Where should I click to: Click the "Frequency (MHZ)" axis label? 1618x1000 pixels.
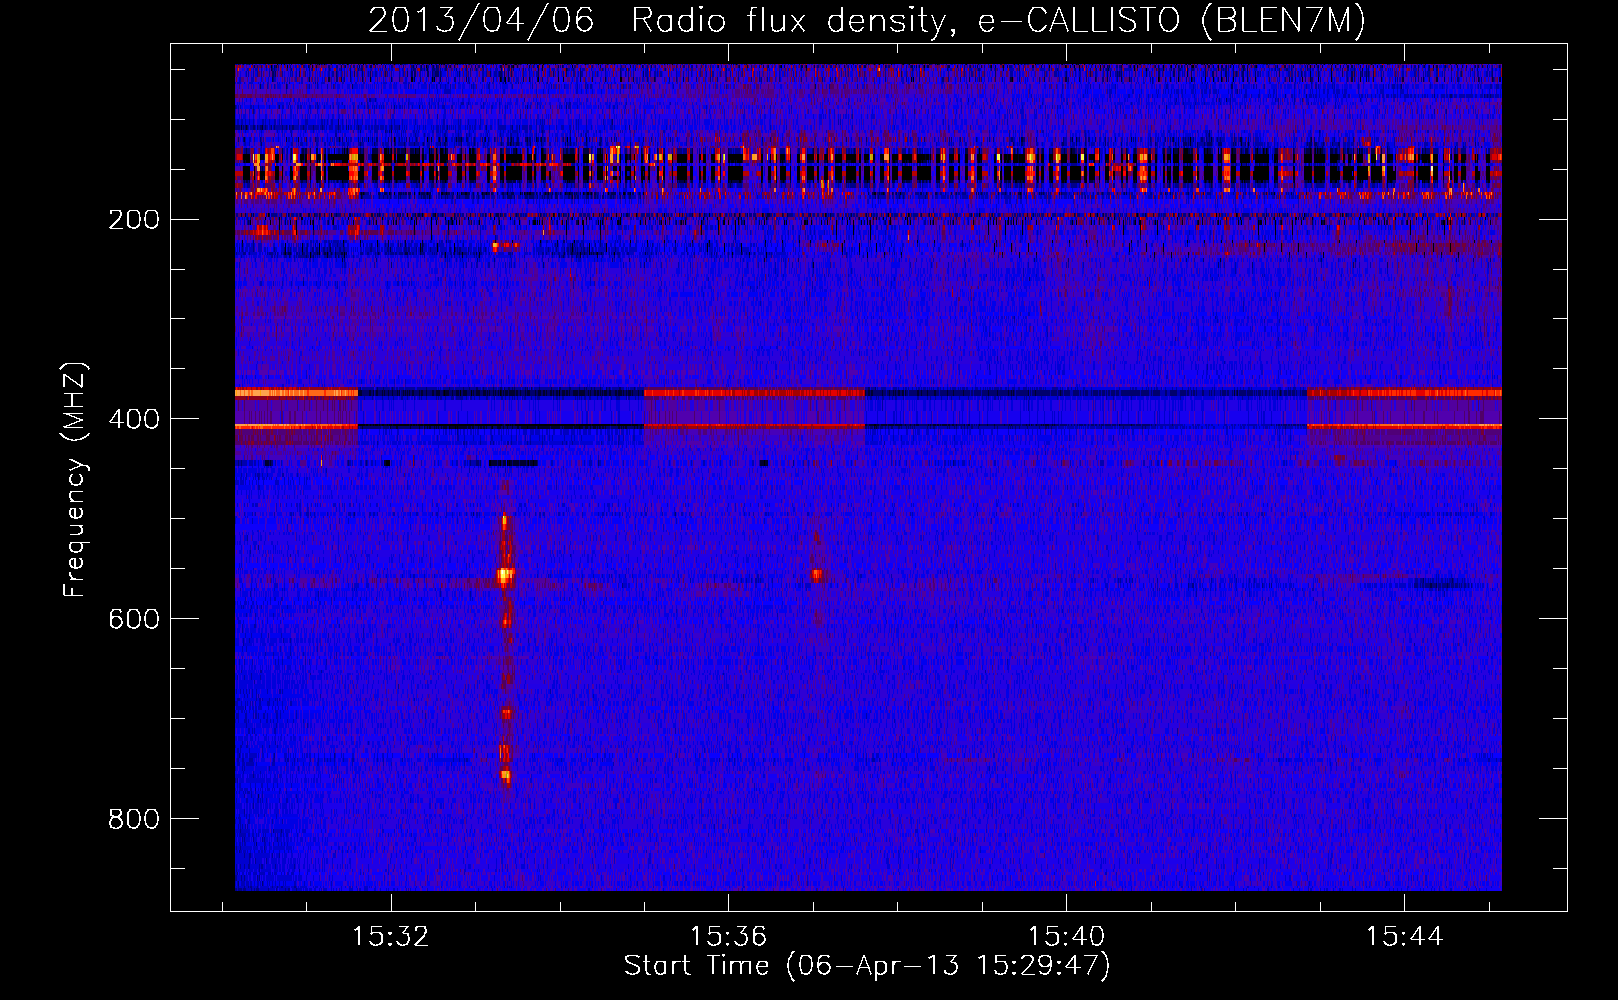[75, 480]
